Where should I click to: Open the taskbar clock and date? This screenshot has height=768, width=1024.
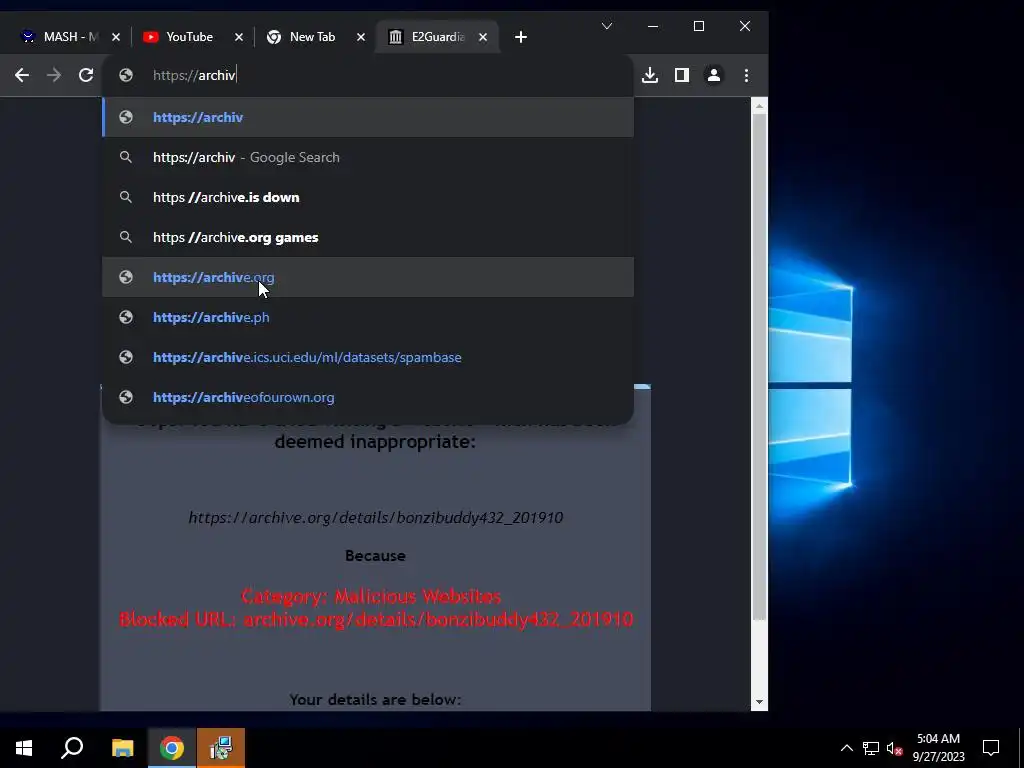pyautogui.click(x=938, y=748)
